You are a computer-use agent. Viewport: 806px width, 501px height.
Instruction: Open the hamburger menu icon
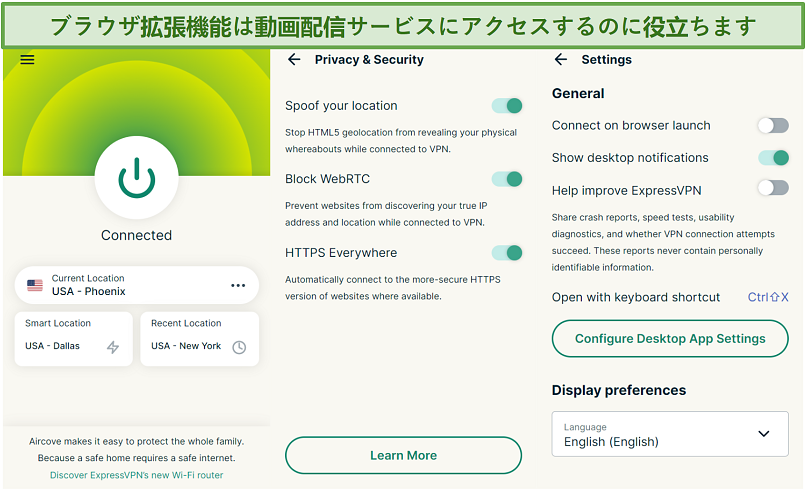[27, 60]
